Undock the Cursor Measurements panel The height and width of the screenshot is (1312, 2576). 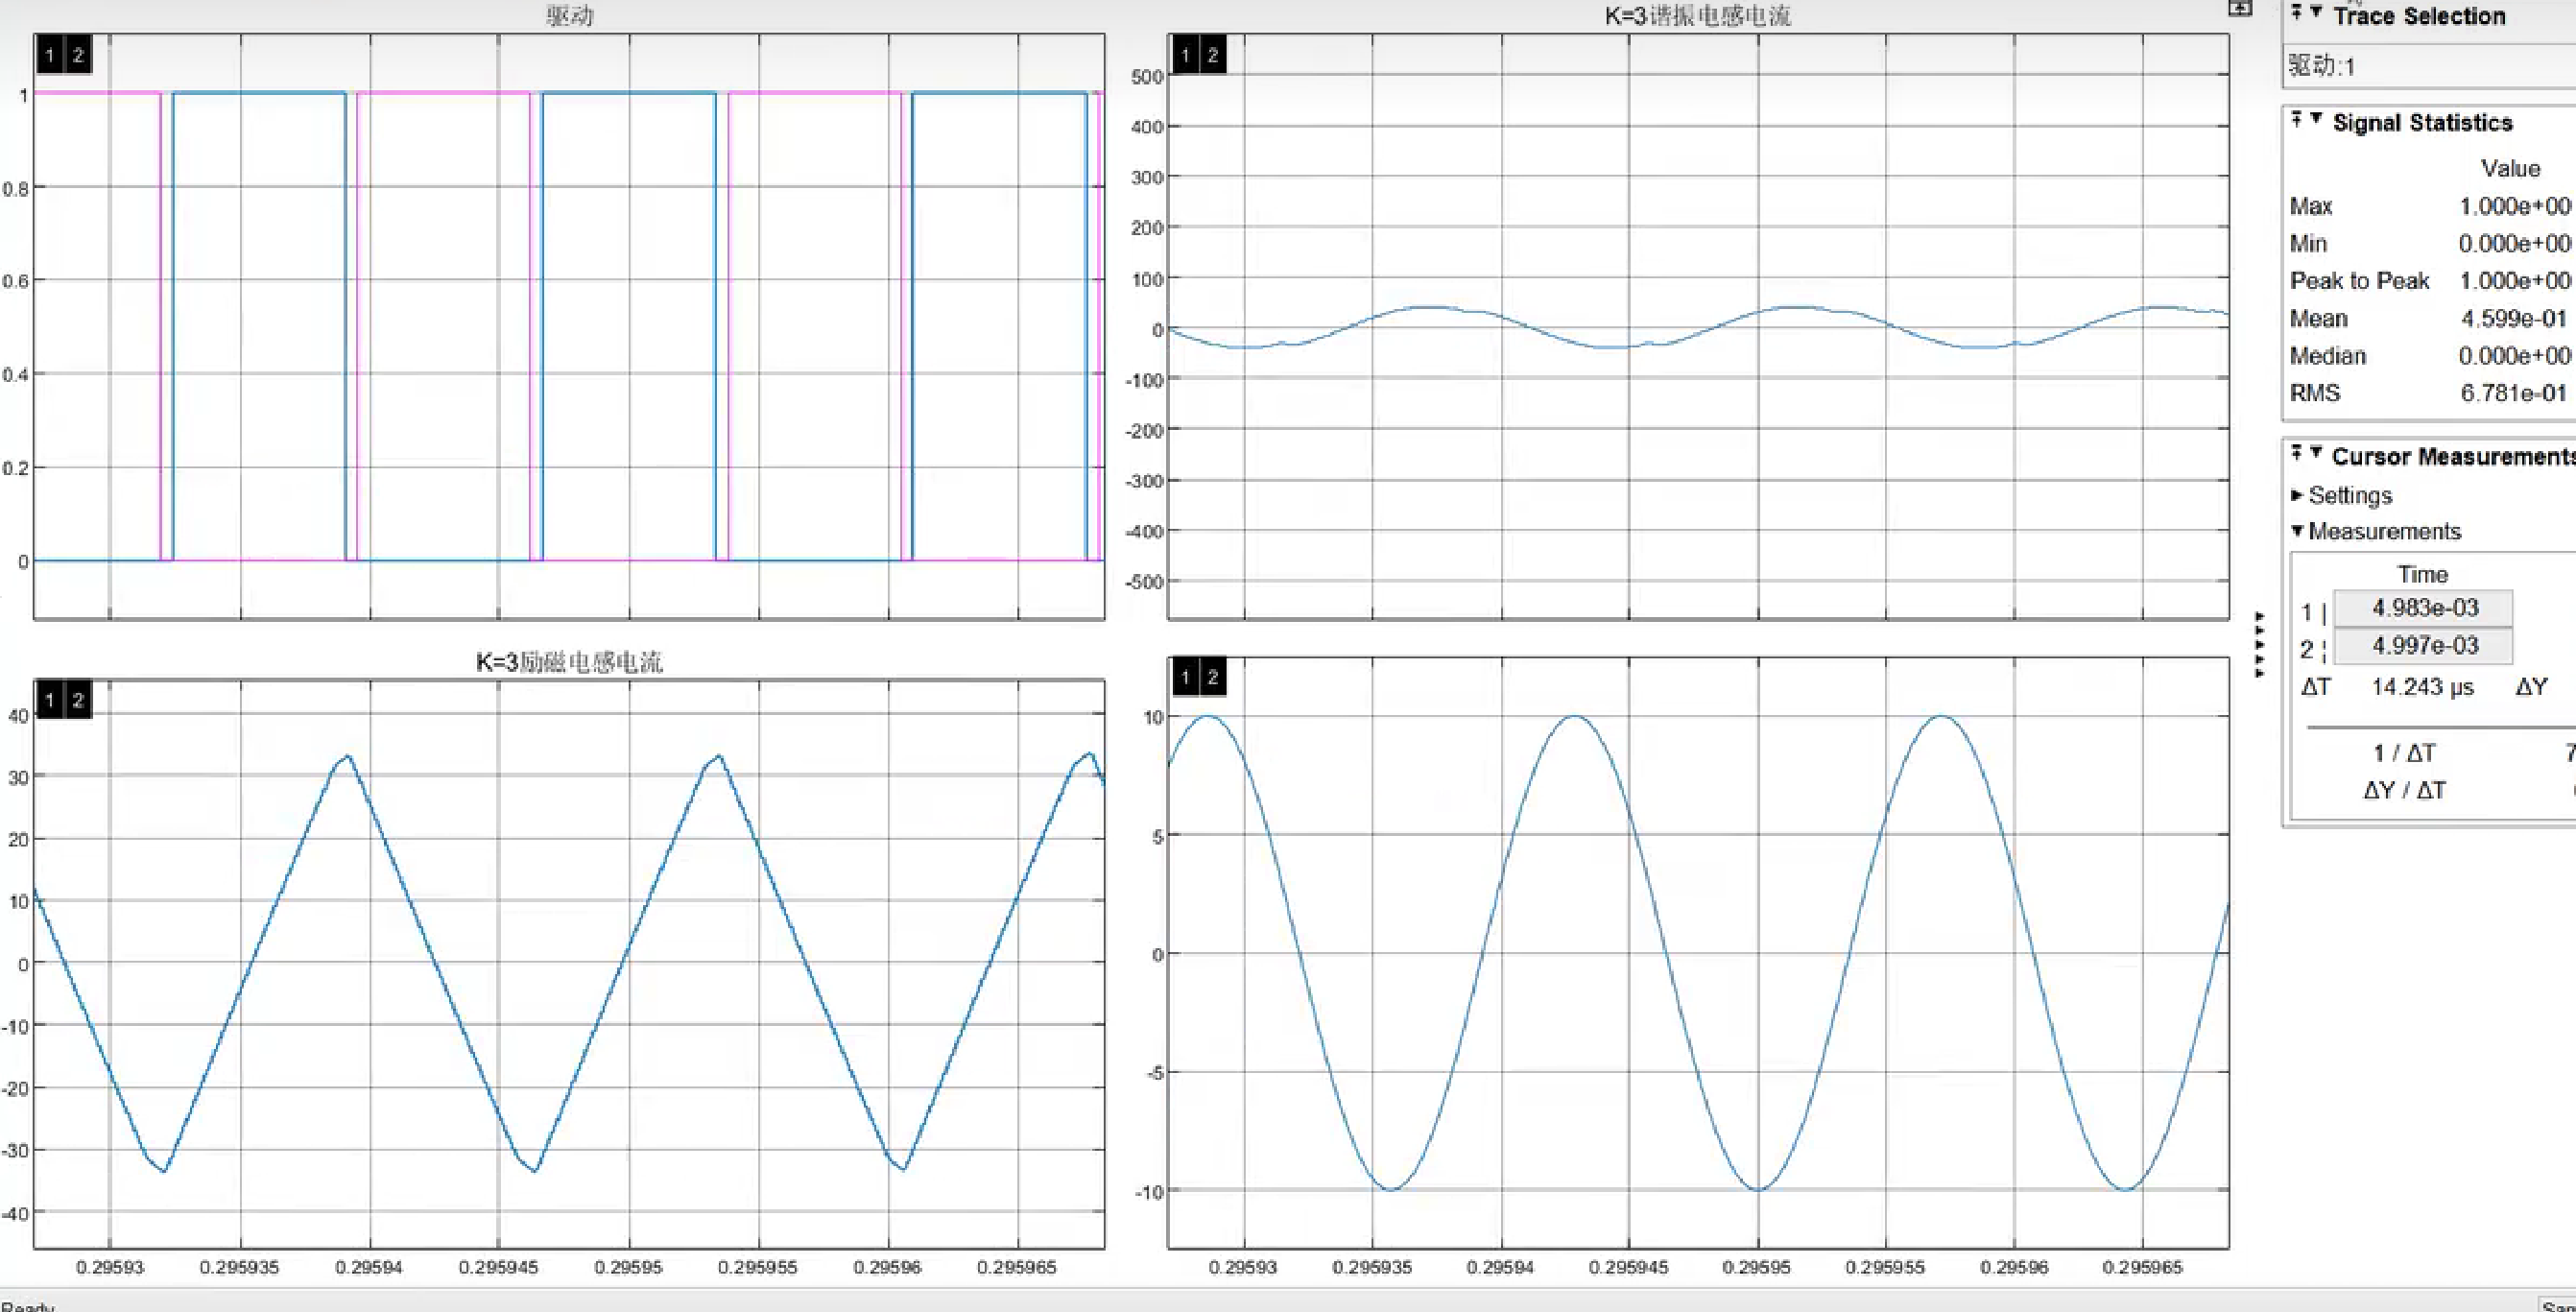2297,453
